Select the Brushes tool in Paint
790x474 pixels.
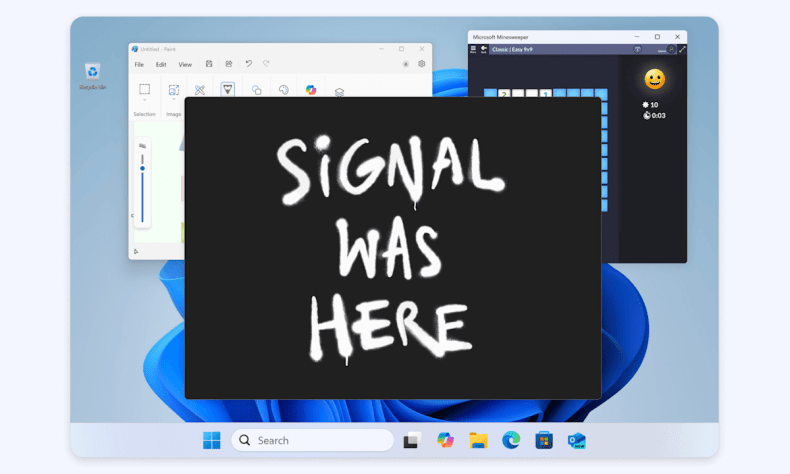point(228,90)
